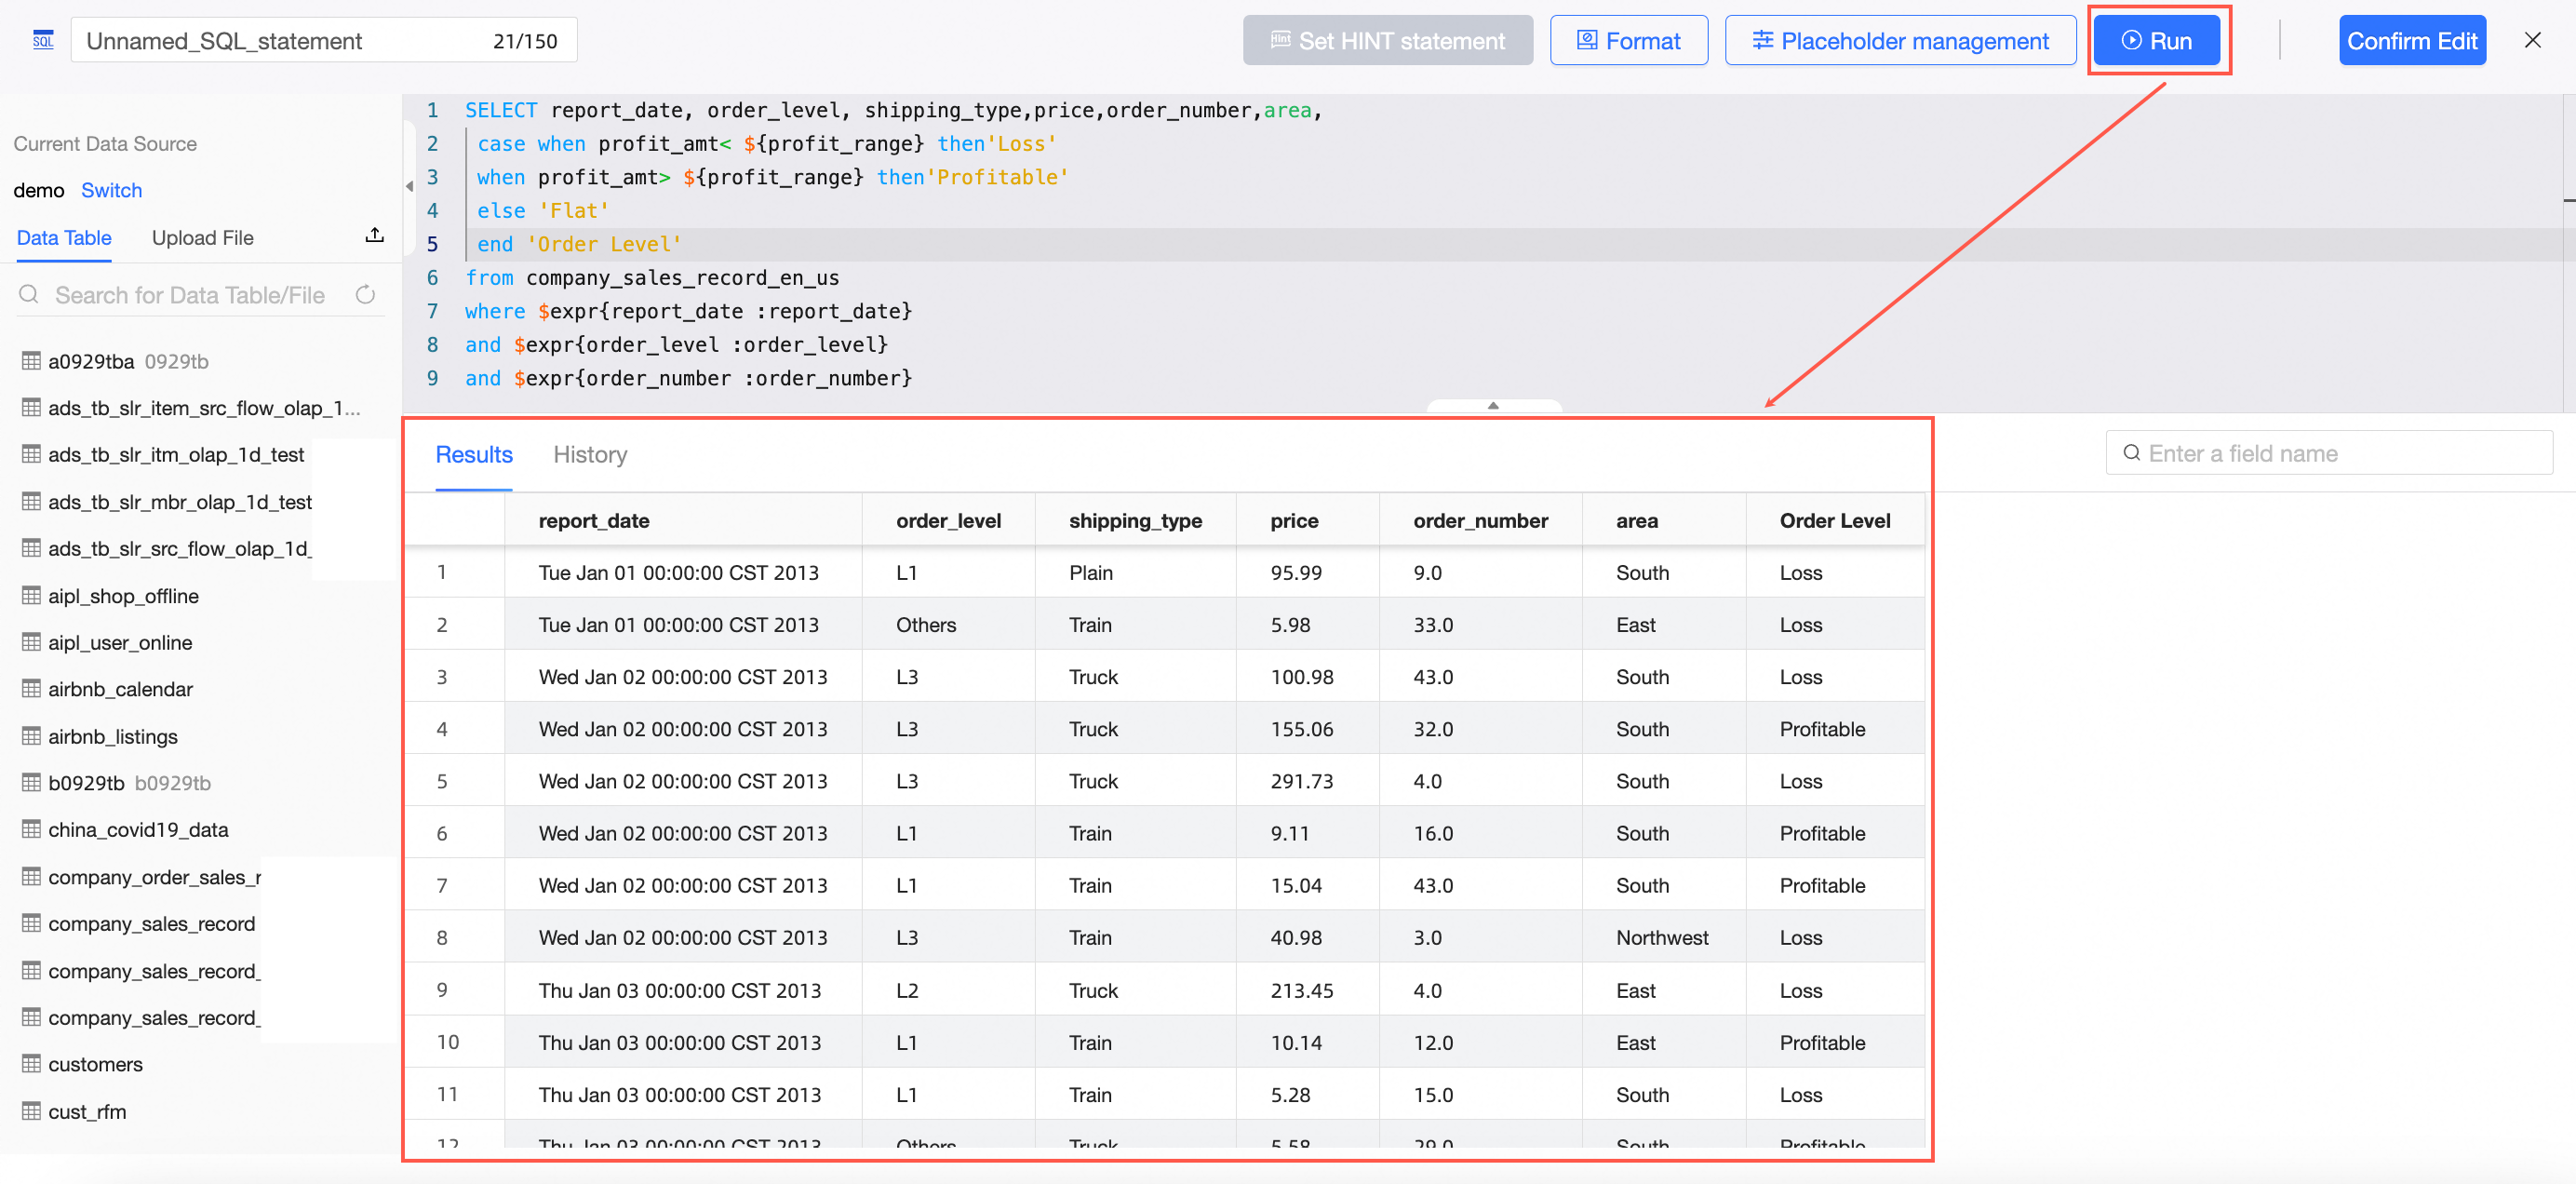Switch to the History tab
The image size is (2576, 1184).
click(590, 454)
